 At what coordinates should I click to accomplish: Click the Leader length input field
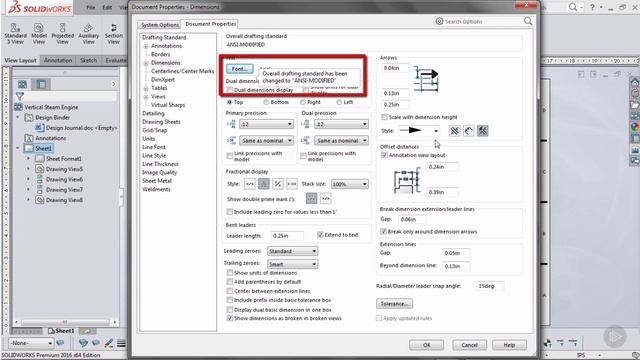(x=287, y=236)
